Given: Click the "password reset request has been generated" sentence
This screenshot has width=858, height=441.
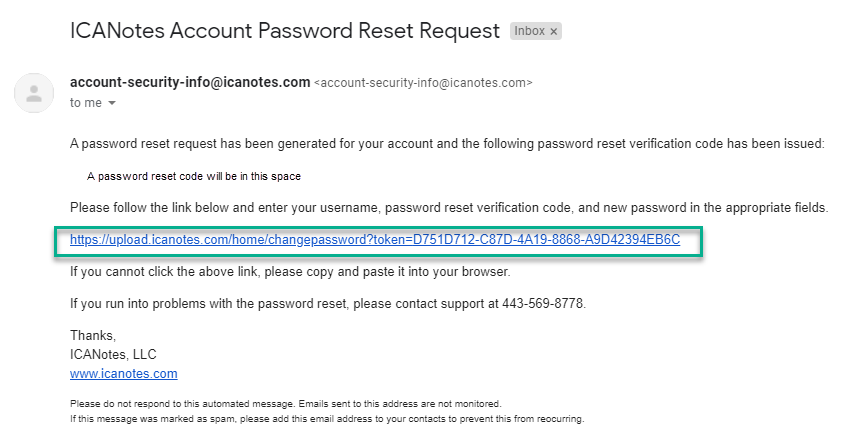Looking at the screenshot, I should coord(447,144).
